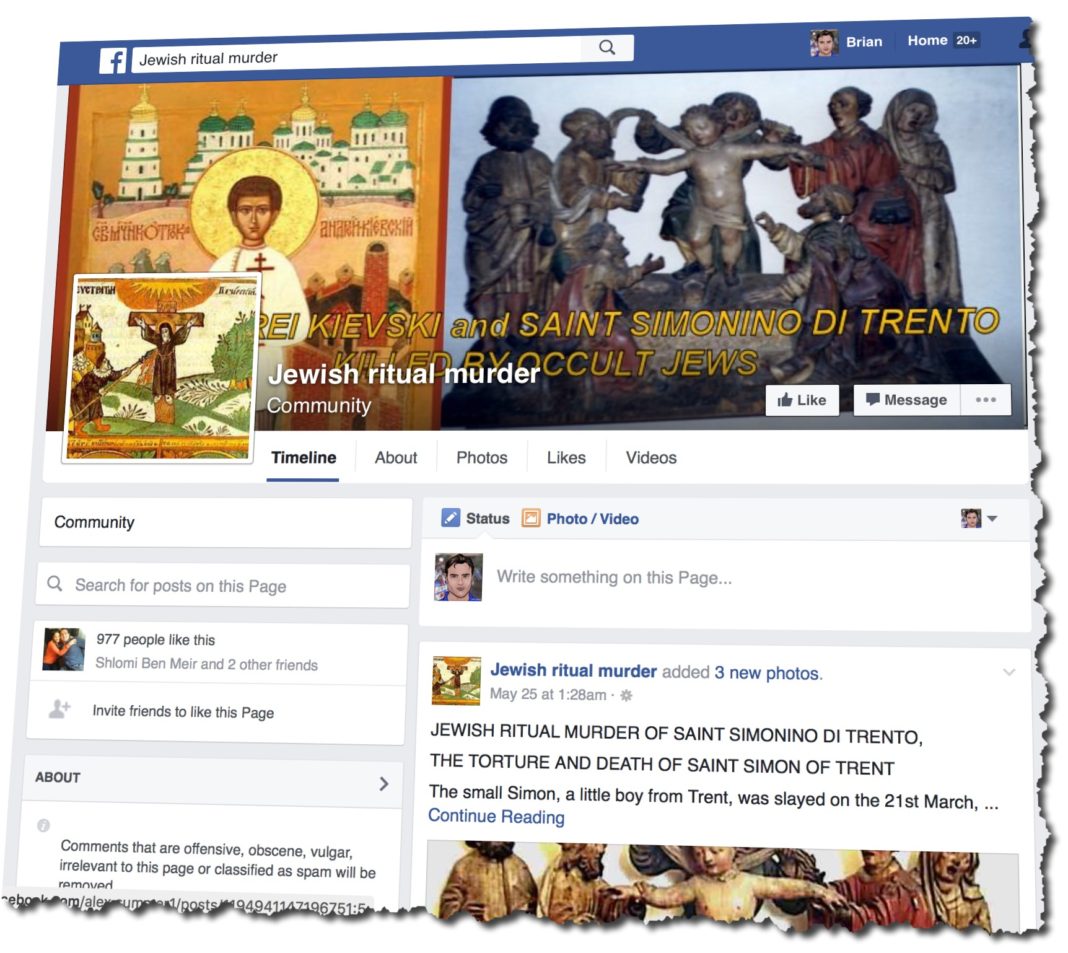Image resolution: width=1068 pixels, height=953 pixels.
Task: Click the Like page button
Action: [802, 400]
